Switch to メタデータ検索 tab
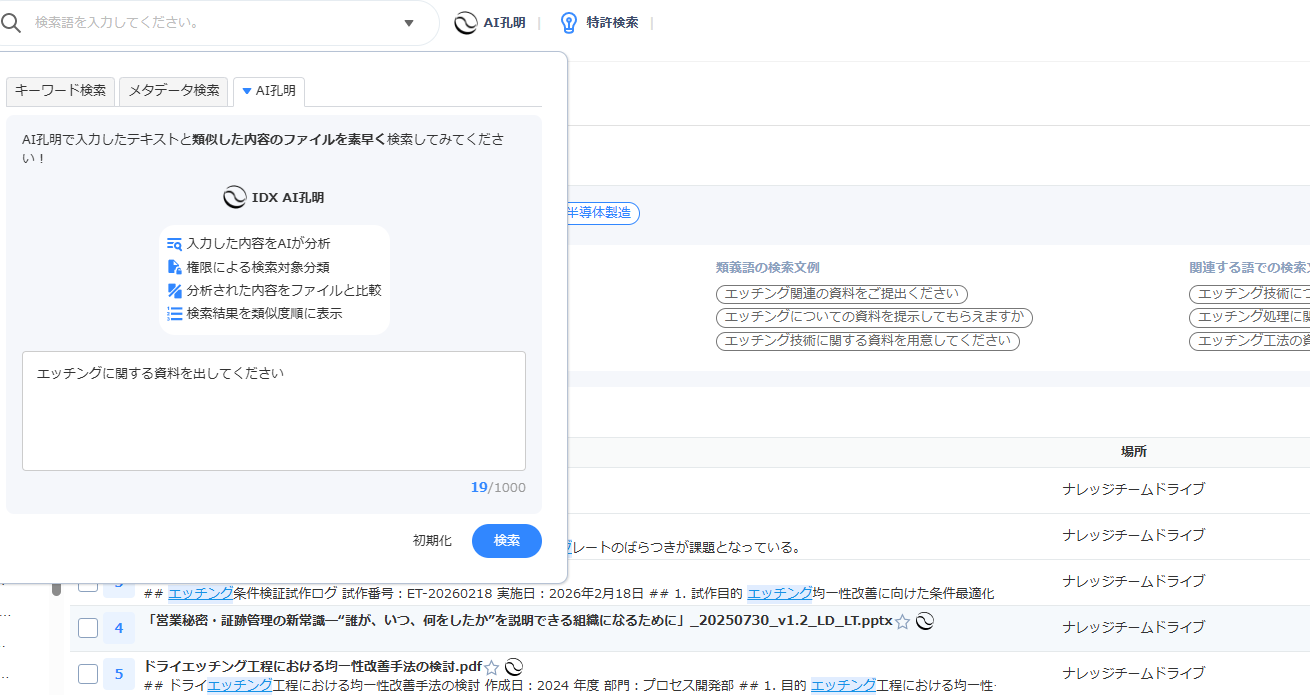This screenshot has width=1310, height=695. pyautogui.click(x=174, y=90)
